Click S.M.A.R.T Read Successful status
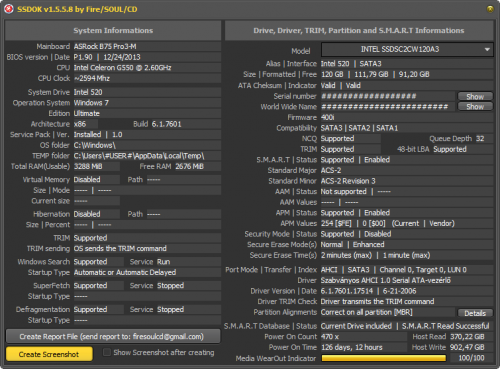This screenshot has width=500, height=369. click(446, 326)
